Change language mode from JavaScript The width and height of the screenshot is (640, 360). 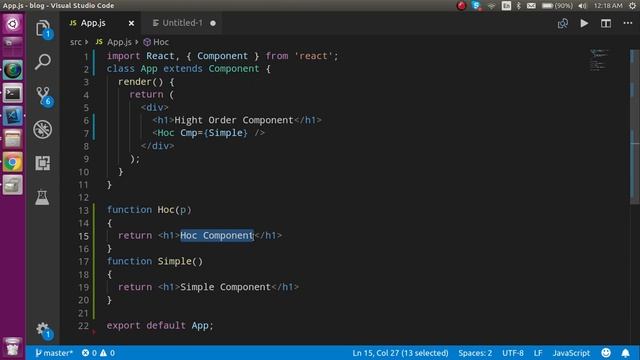click(x=571, y=353)
